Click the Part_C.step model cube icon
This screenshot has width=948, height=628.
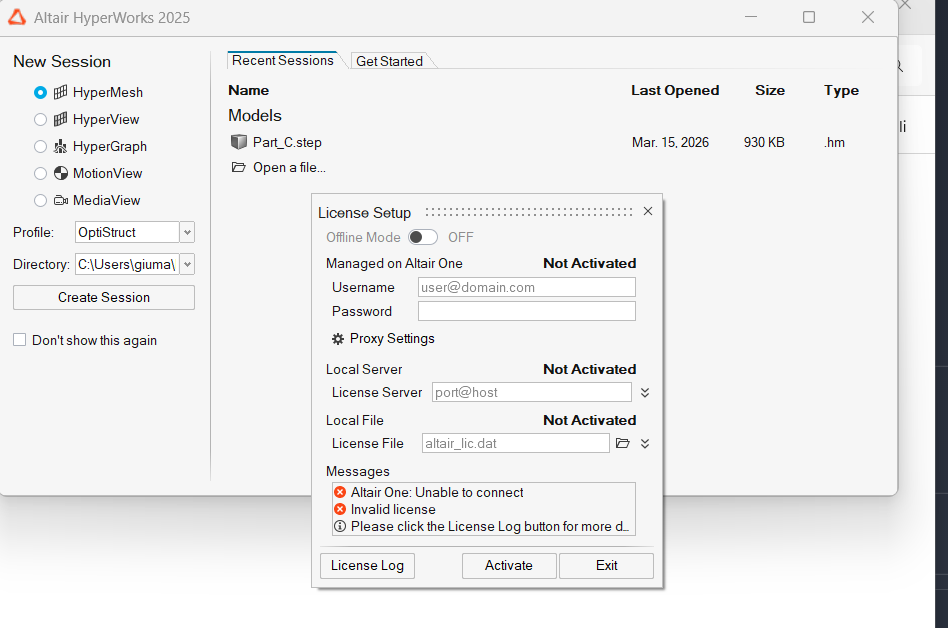click(x=239, y=142)
